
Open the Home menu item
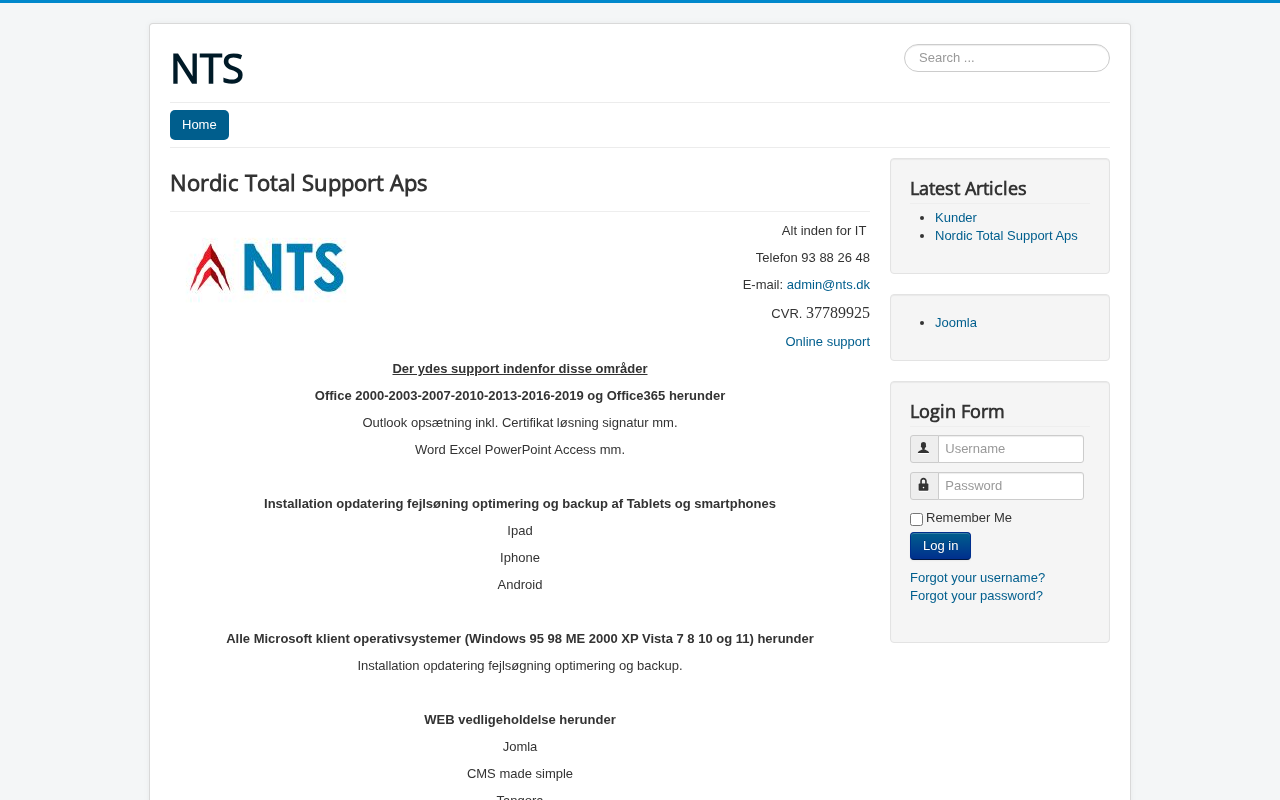pyautogui.click(x=199, y=125)
